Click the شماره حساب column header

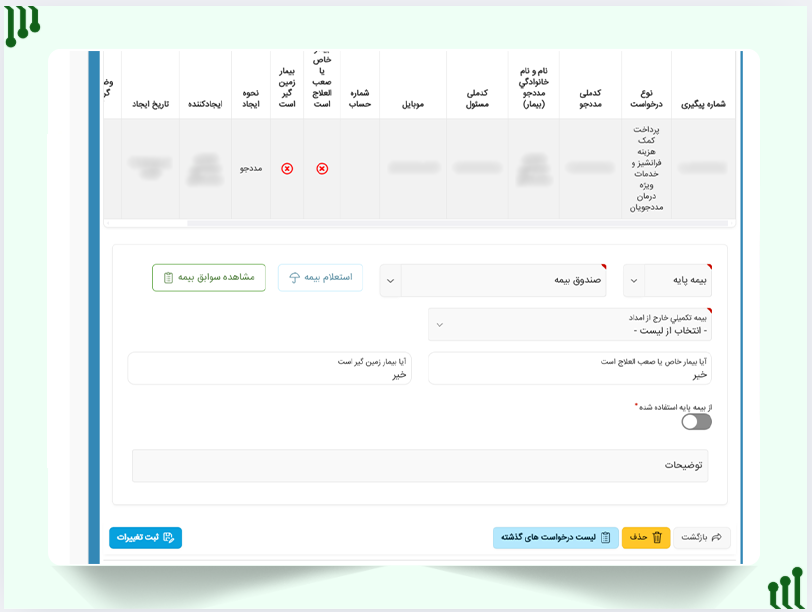pos(360,98)
